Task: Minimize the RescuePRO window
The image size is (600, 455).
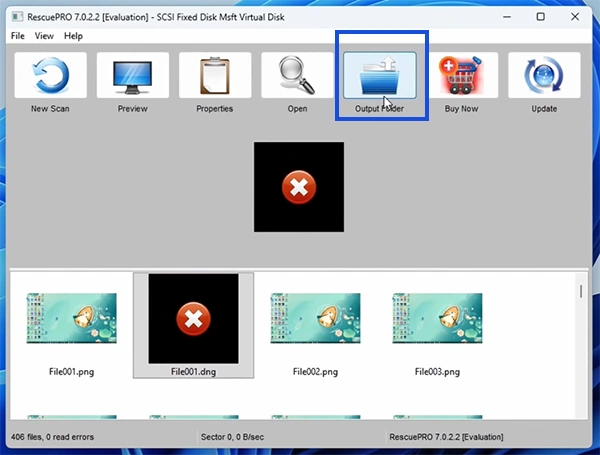Action: (507, 17)
